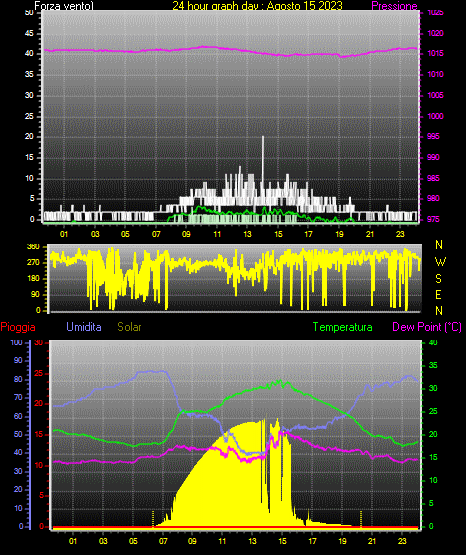Click the S wind direction label
The image size is (466, 555).
(438, 279)
